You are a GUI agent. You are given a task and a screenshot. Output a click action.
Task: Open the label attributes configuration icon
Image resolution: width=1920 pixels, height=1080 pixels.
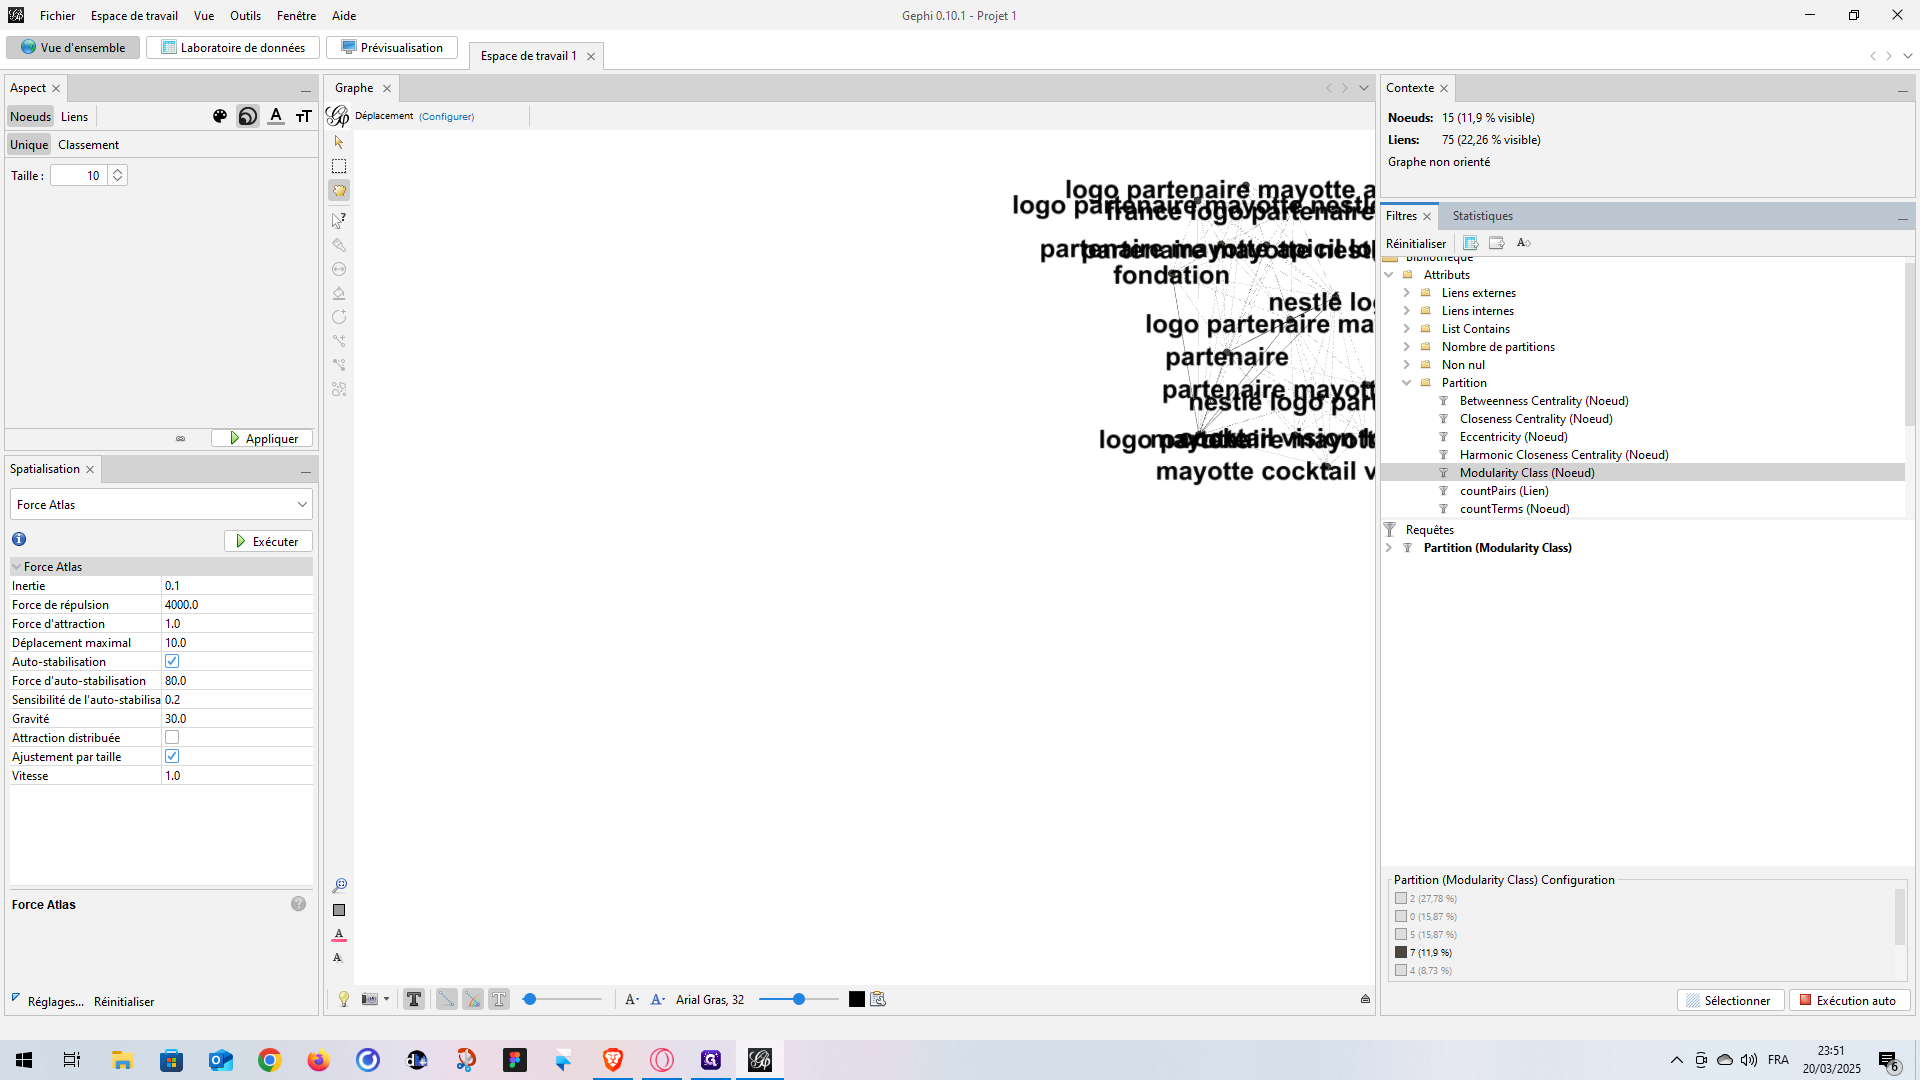pyautogui.click(x=878, y=999)
